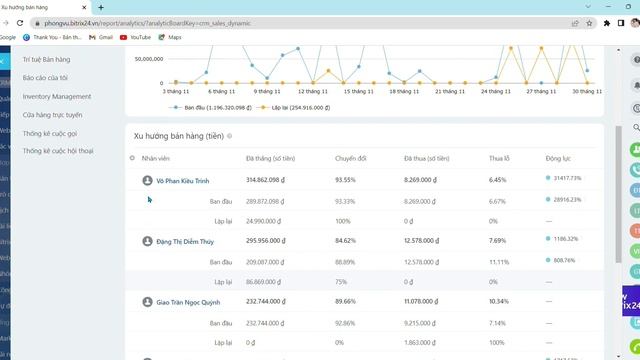This screenshot has width=640, height=360.
Task: Open the Thank You bookmark
Action: pyautogui.click(x=52, y=37)
